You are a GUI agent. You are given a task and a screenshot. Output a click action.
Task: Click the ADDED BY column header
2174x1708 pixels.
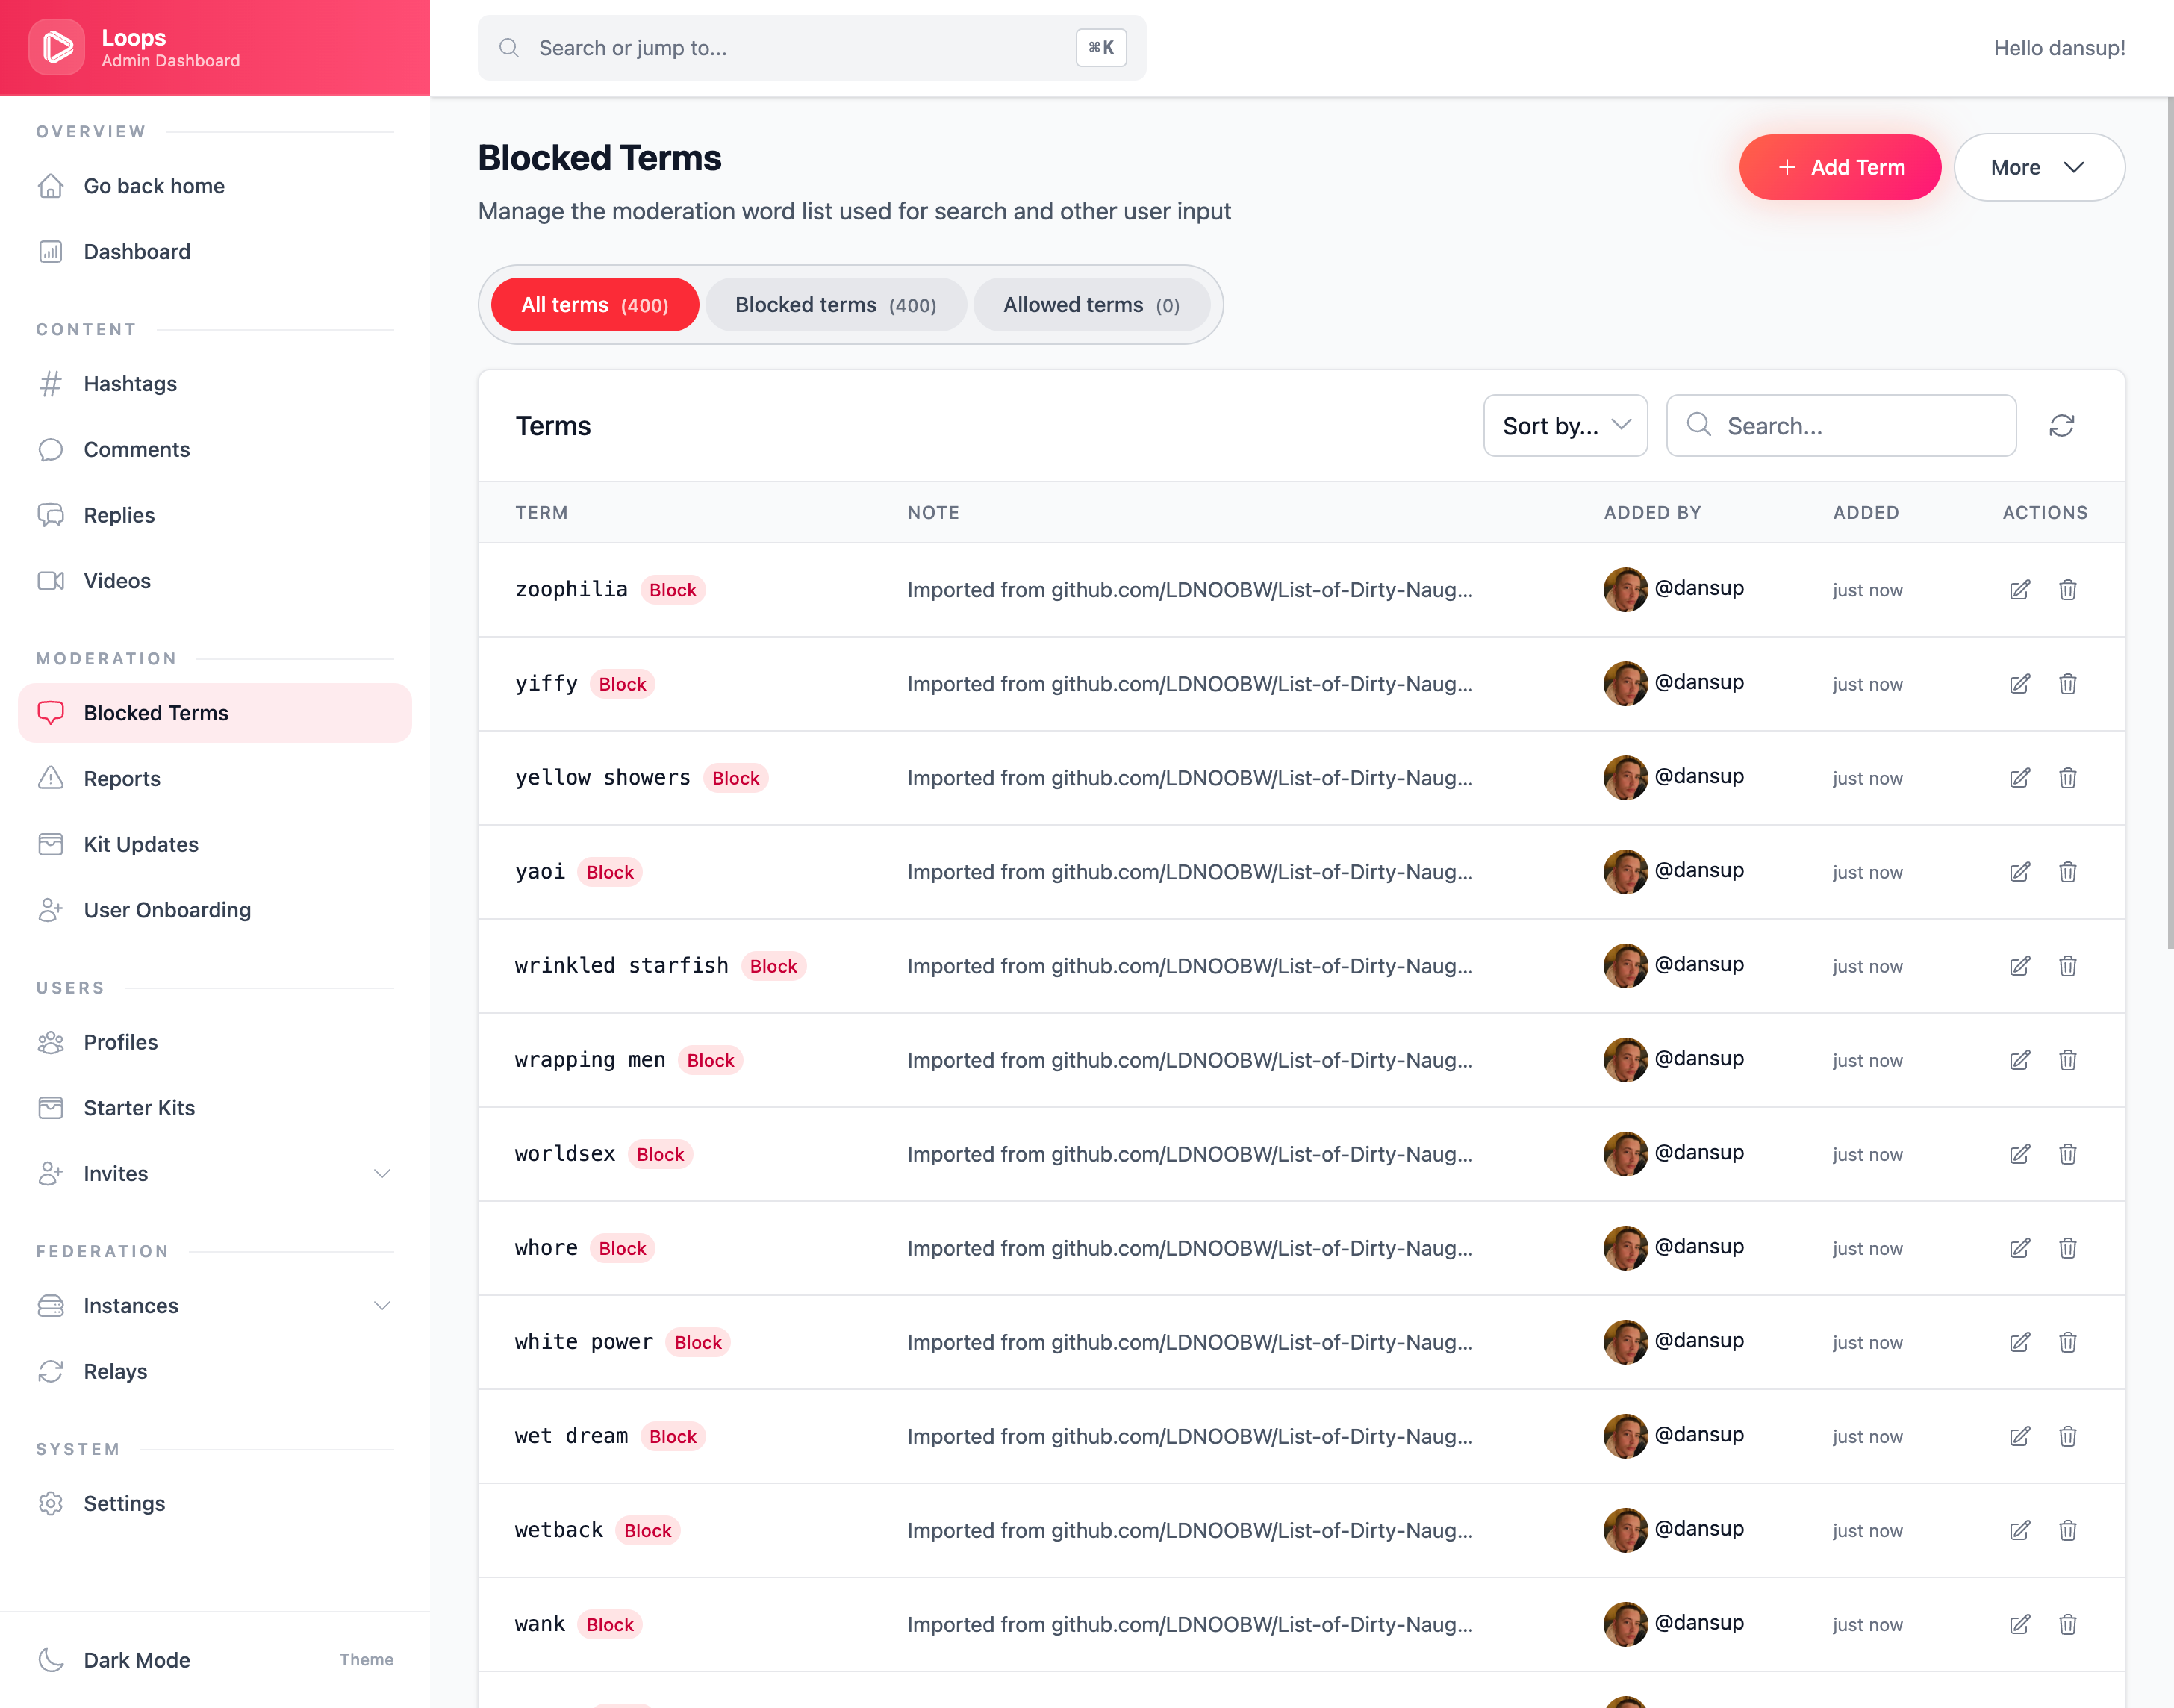point(1652,513)
